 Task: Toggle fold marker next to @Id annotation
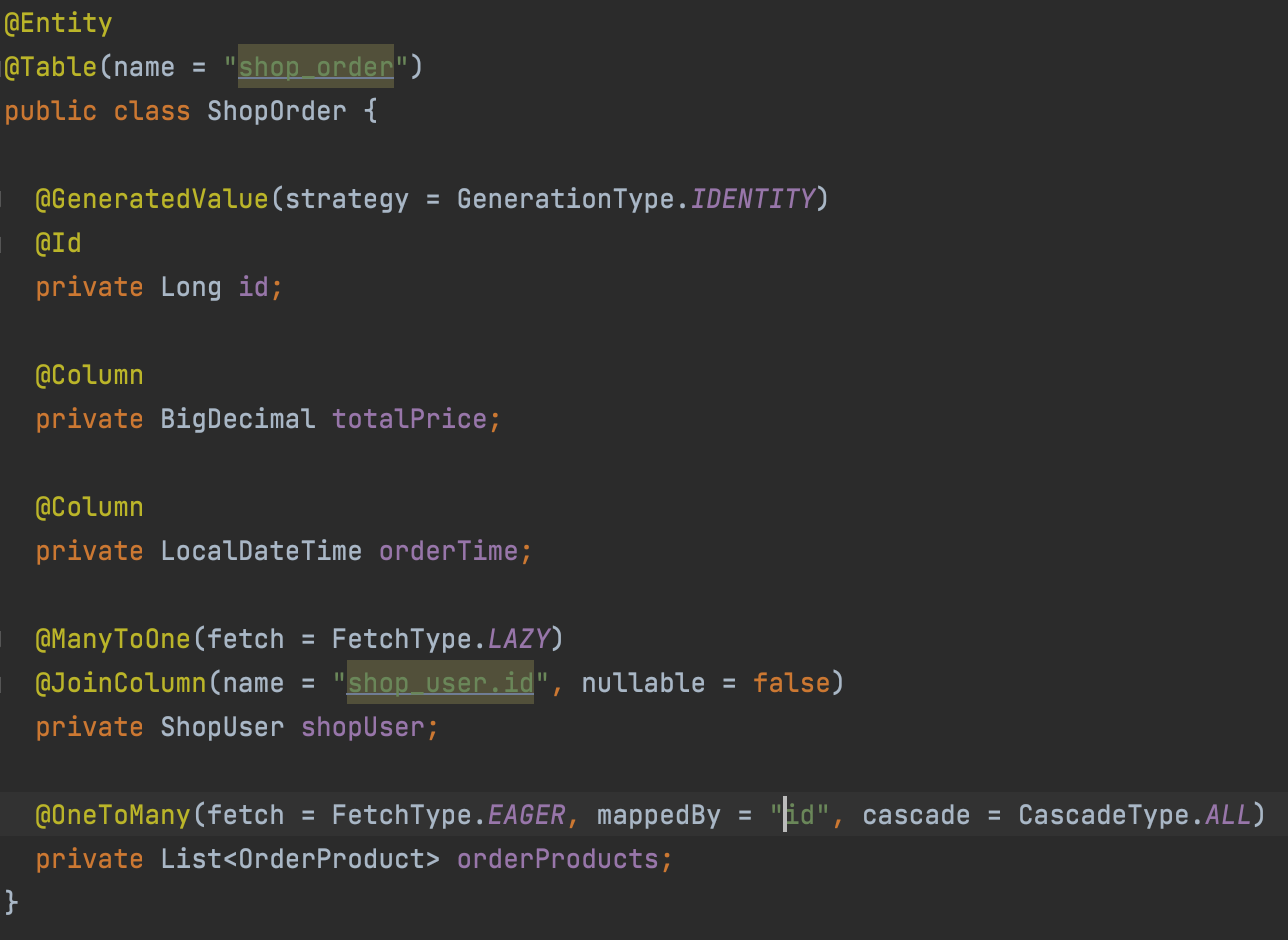point(2,243)
